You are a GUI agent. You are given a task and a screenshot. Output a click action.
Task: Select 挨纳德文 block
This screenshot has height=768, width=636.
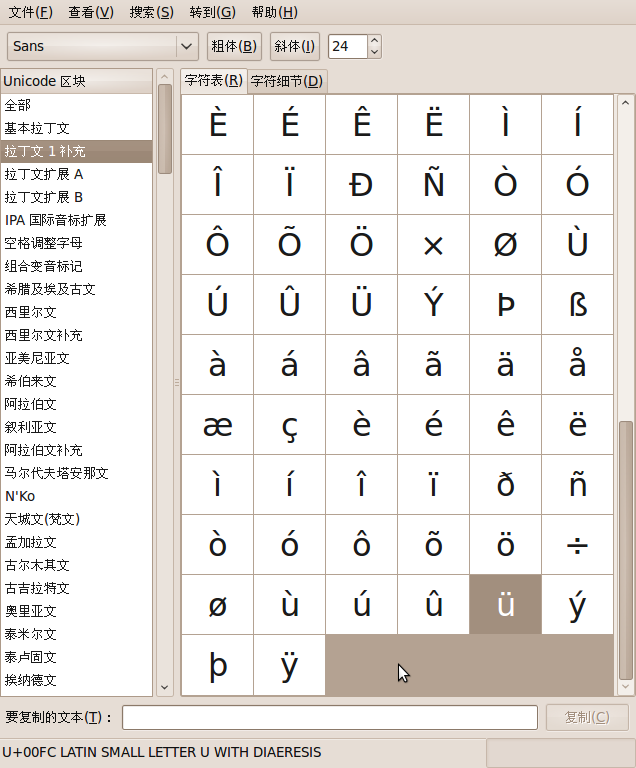(76, 681)
